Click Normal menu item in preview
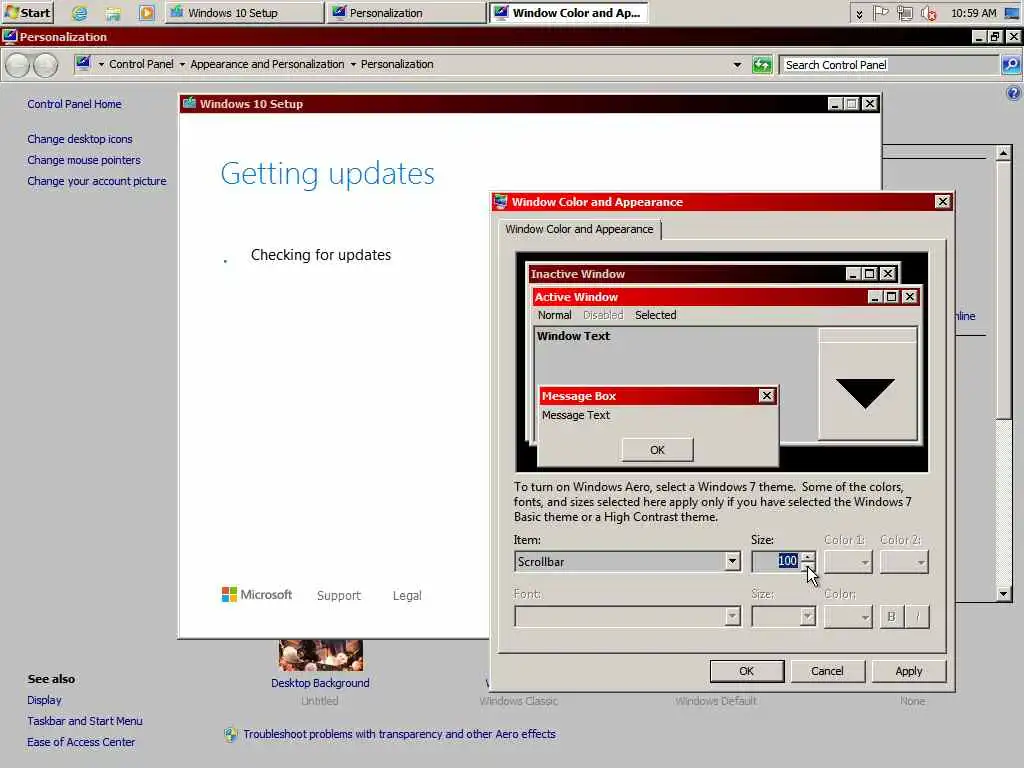This screenshot has width=1024, height=768. pyautogui.click(x=554, y=315)
